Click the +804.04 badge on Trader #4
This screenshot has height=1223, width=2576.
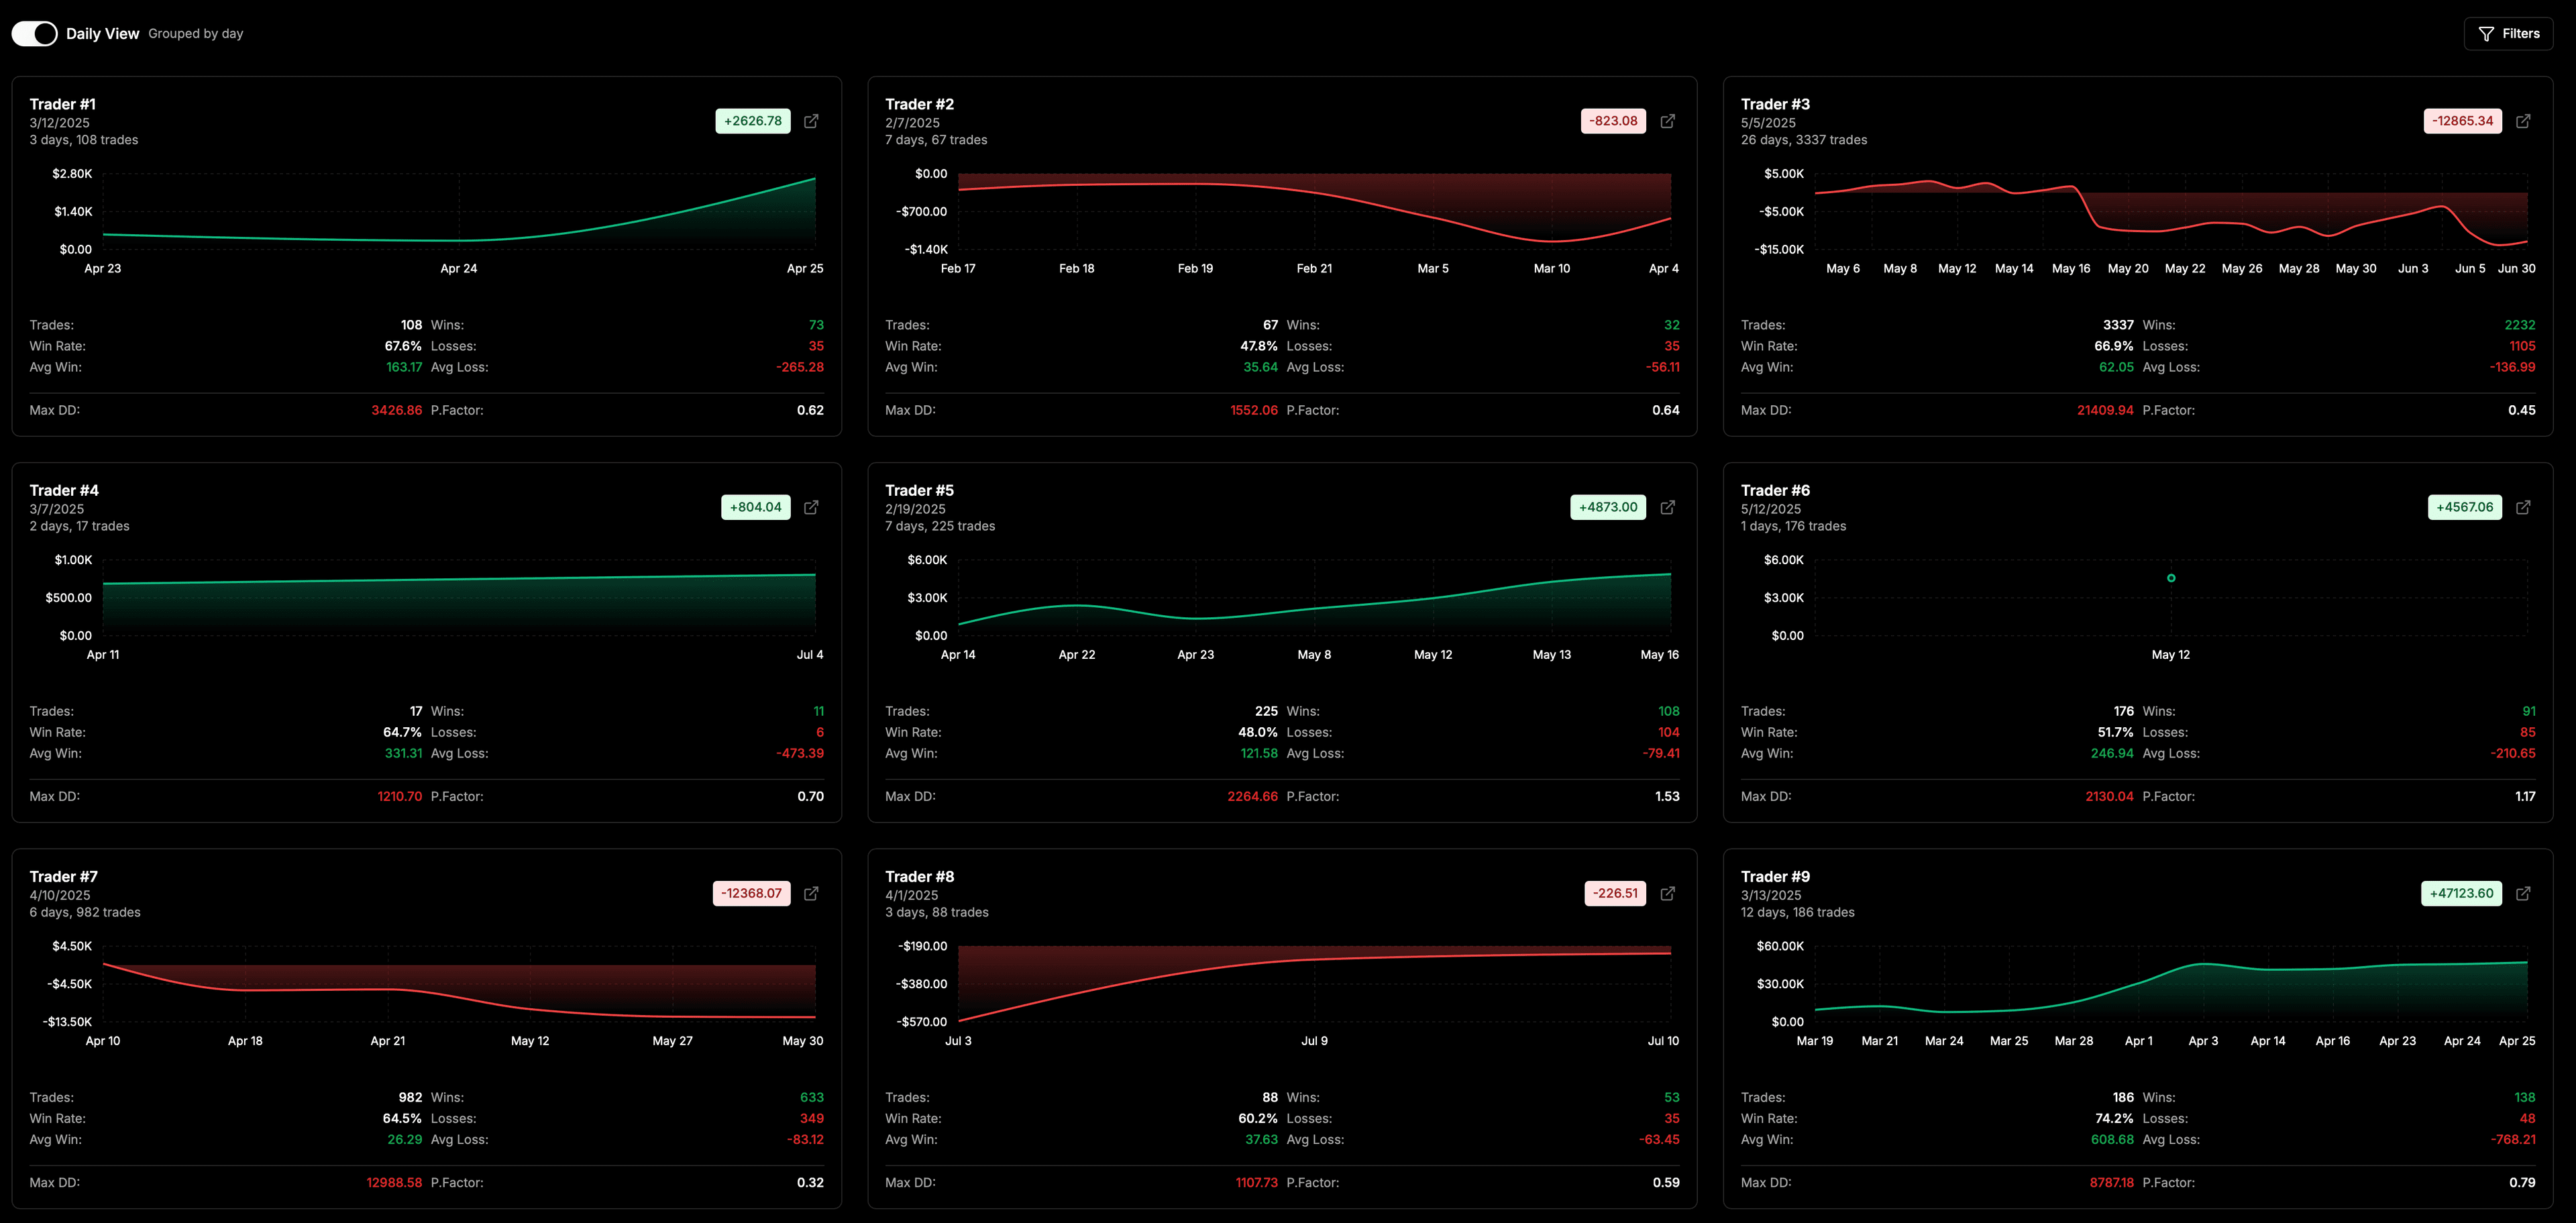tap(755, 507)
